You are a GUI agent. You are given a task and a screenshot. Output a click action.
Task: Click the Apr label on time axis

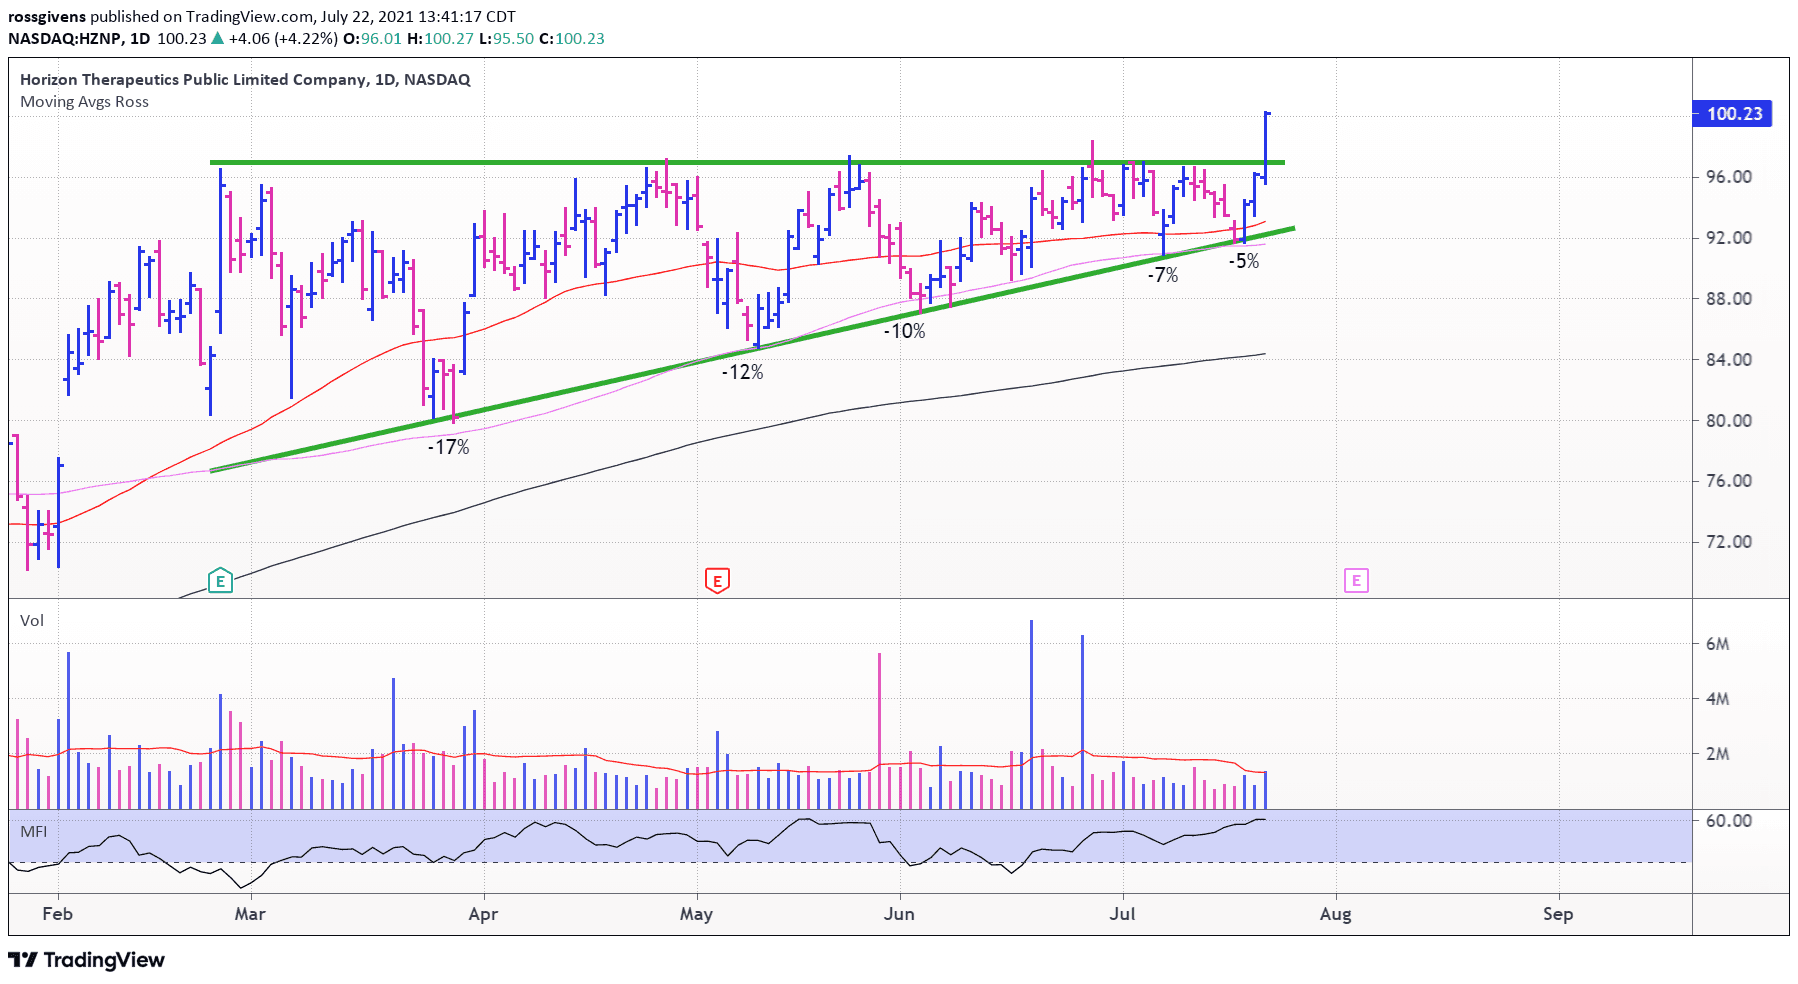point(483,914)
